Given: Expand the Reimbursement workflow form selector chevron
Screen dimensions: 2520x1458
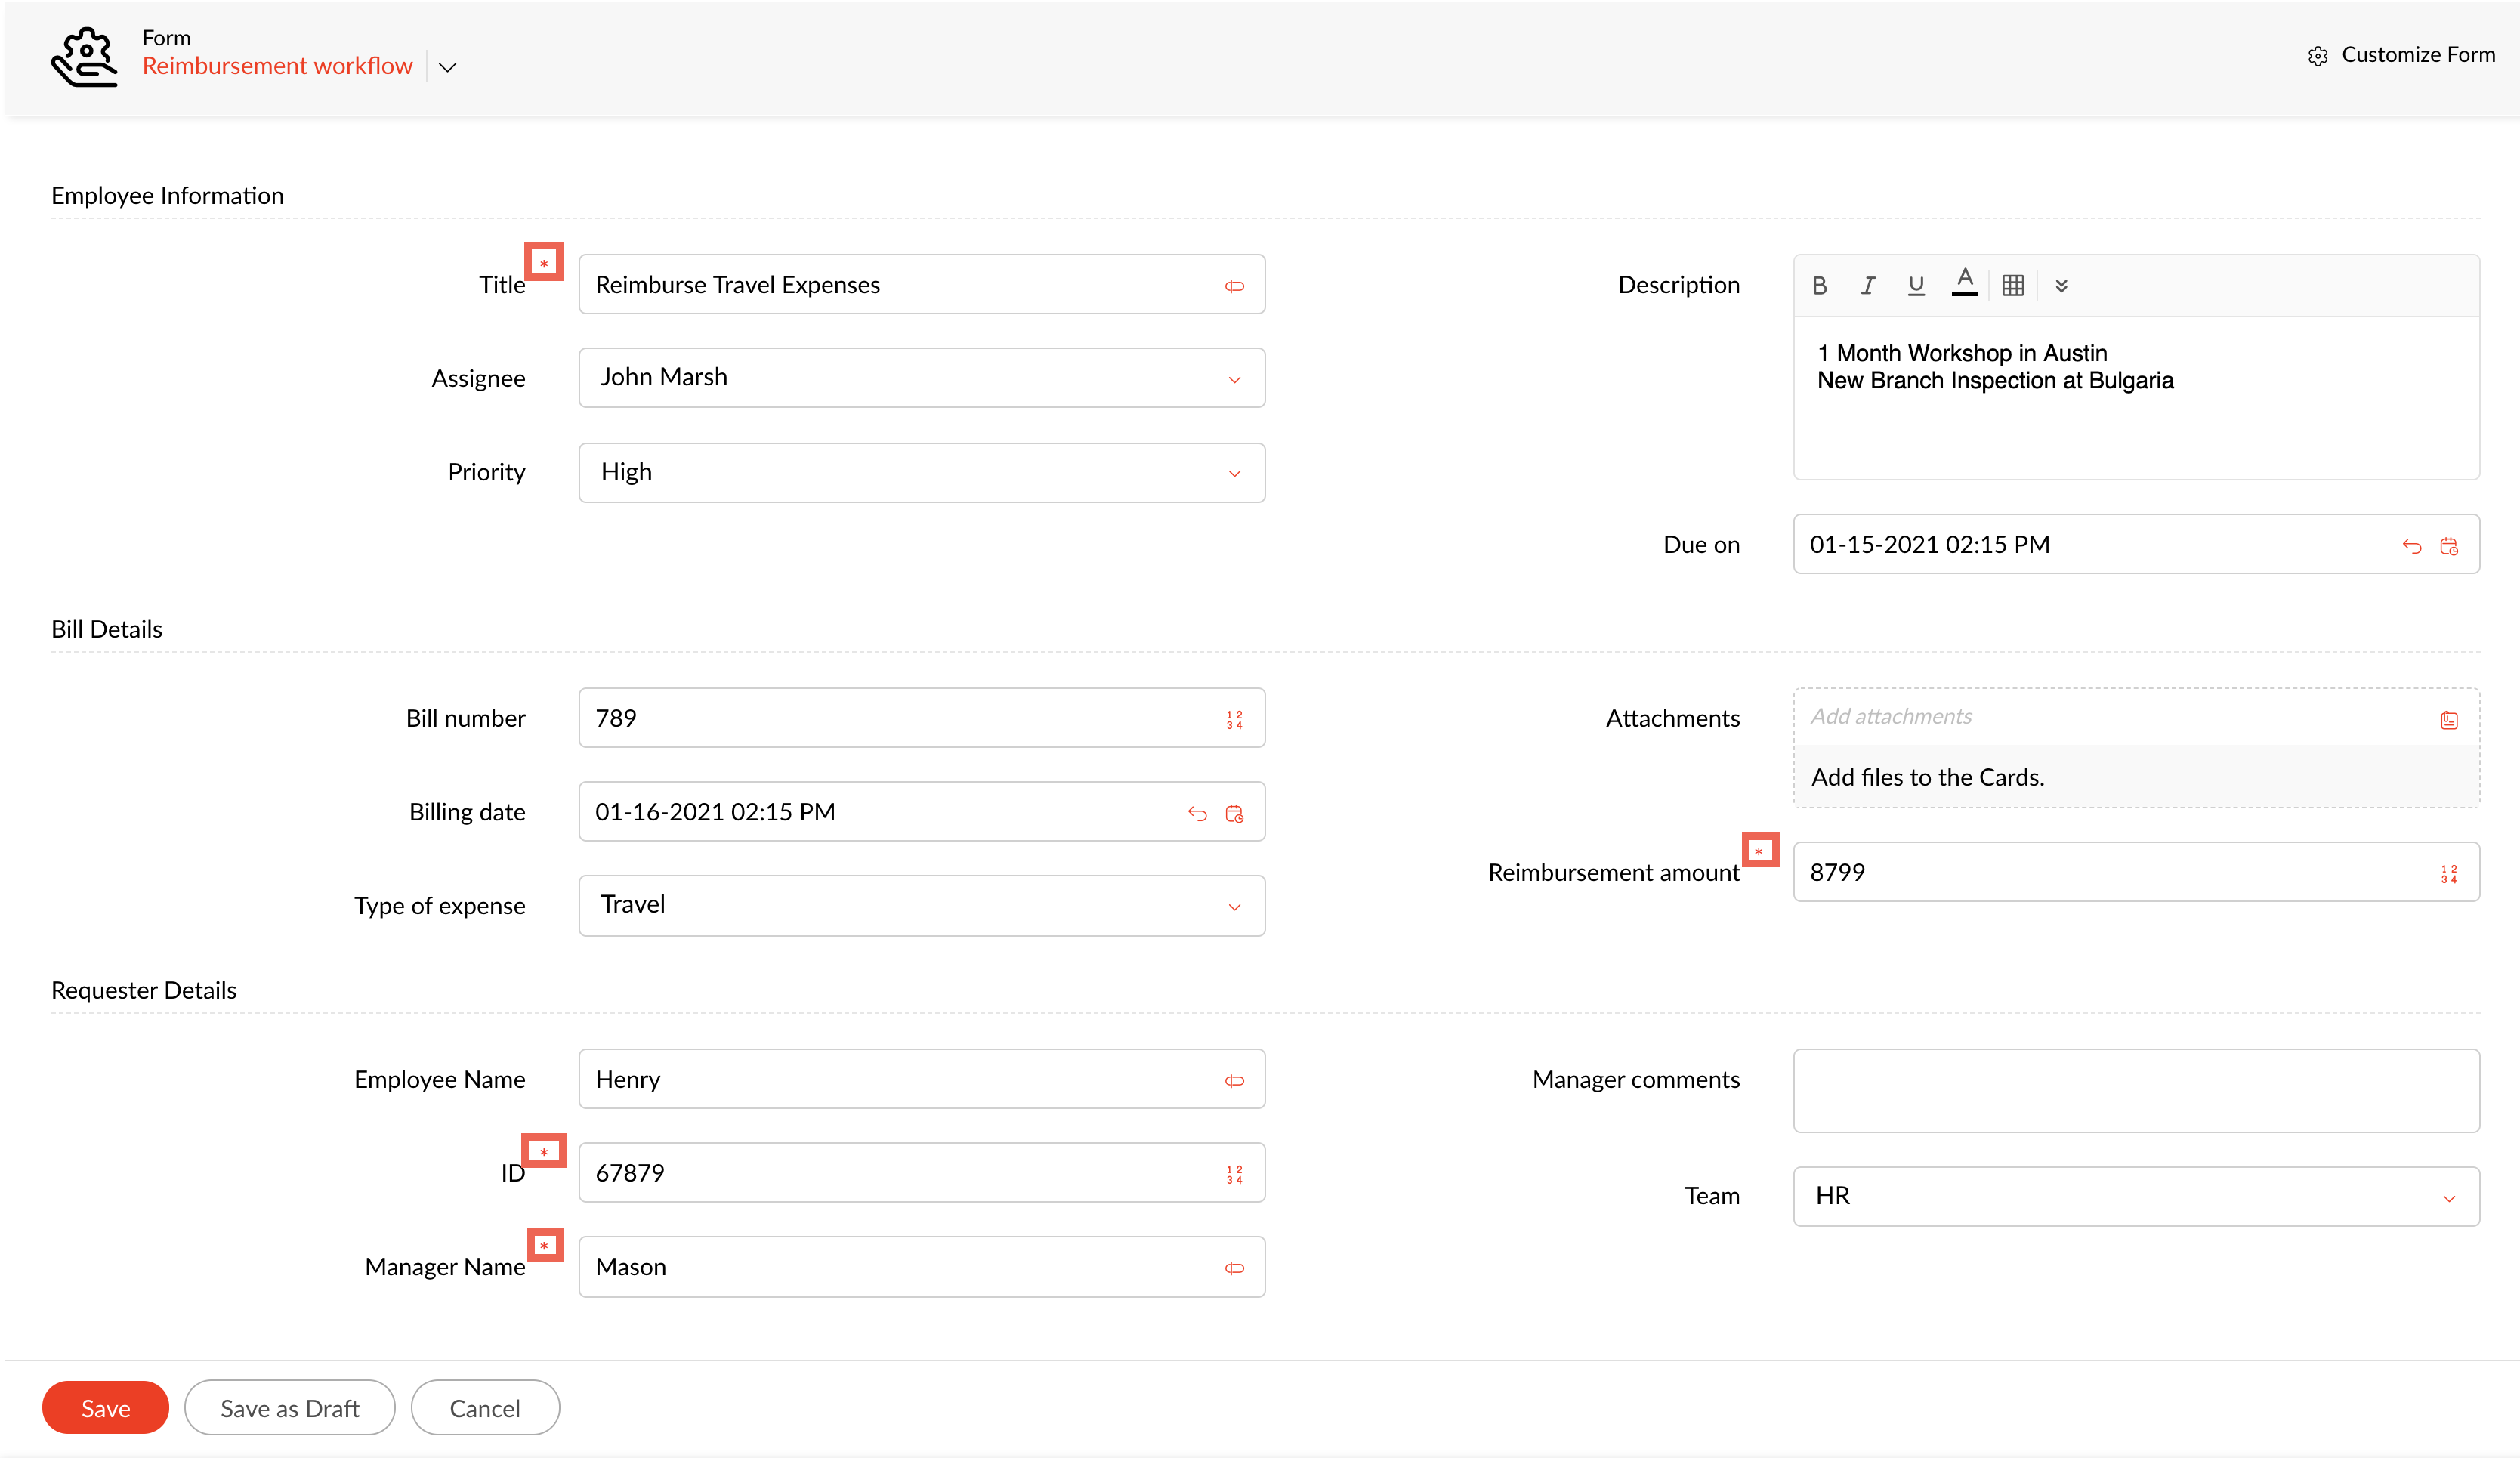Looking at the screenshot, I should click(x=448, y=67).
